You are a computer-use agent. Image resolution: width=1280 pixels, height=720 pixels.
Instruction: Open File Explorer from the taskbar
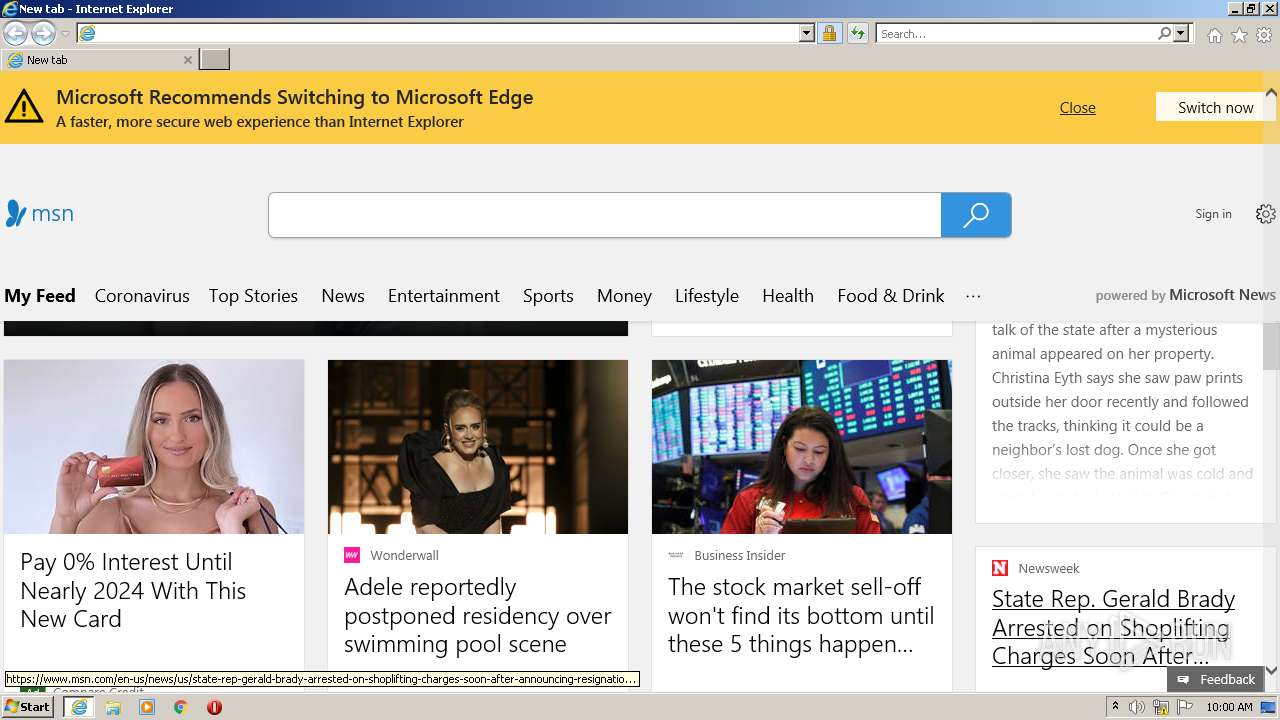click(113, 707)
